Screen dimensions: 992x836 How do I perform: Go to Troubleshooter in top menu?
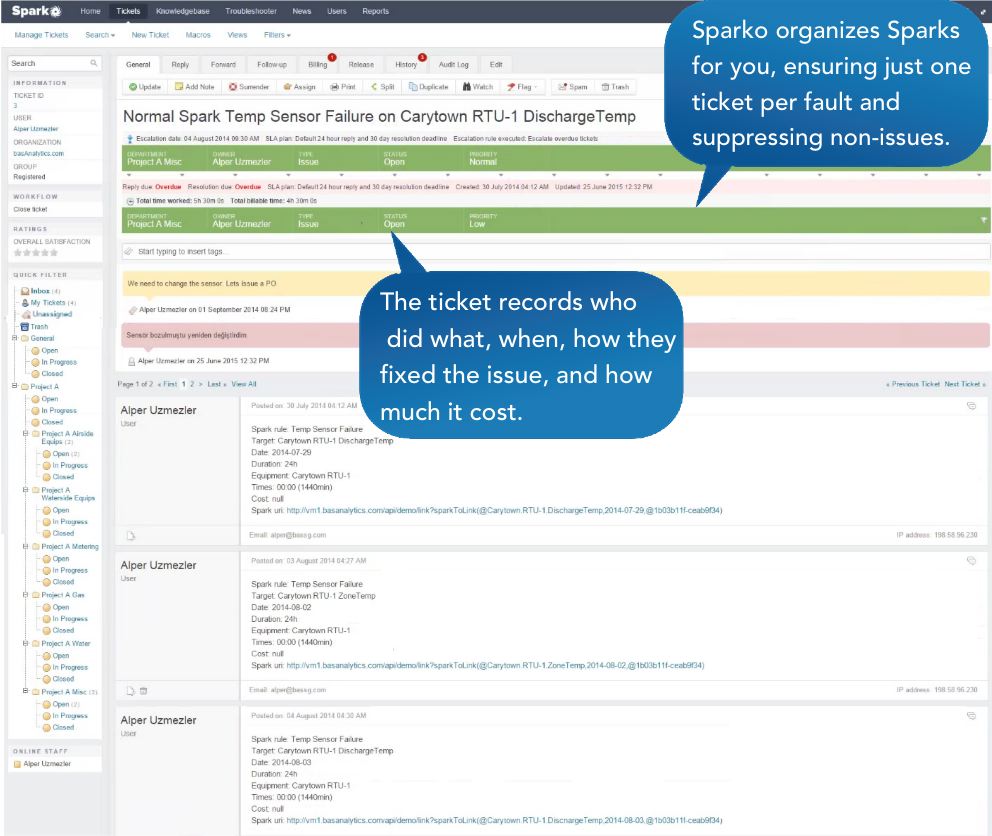[251, 11]
